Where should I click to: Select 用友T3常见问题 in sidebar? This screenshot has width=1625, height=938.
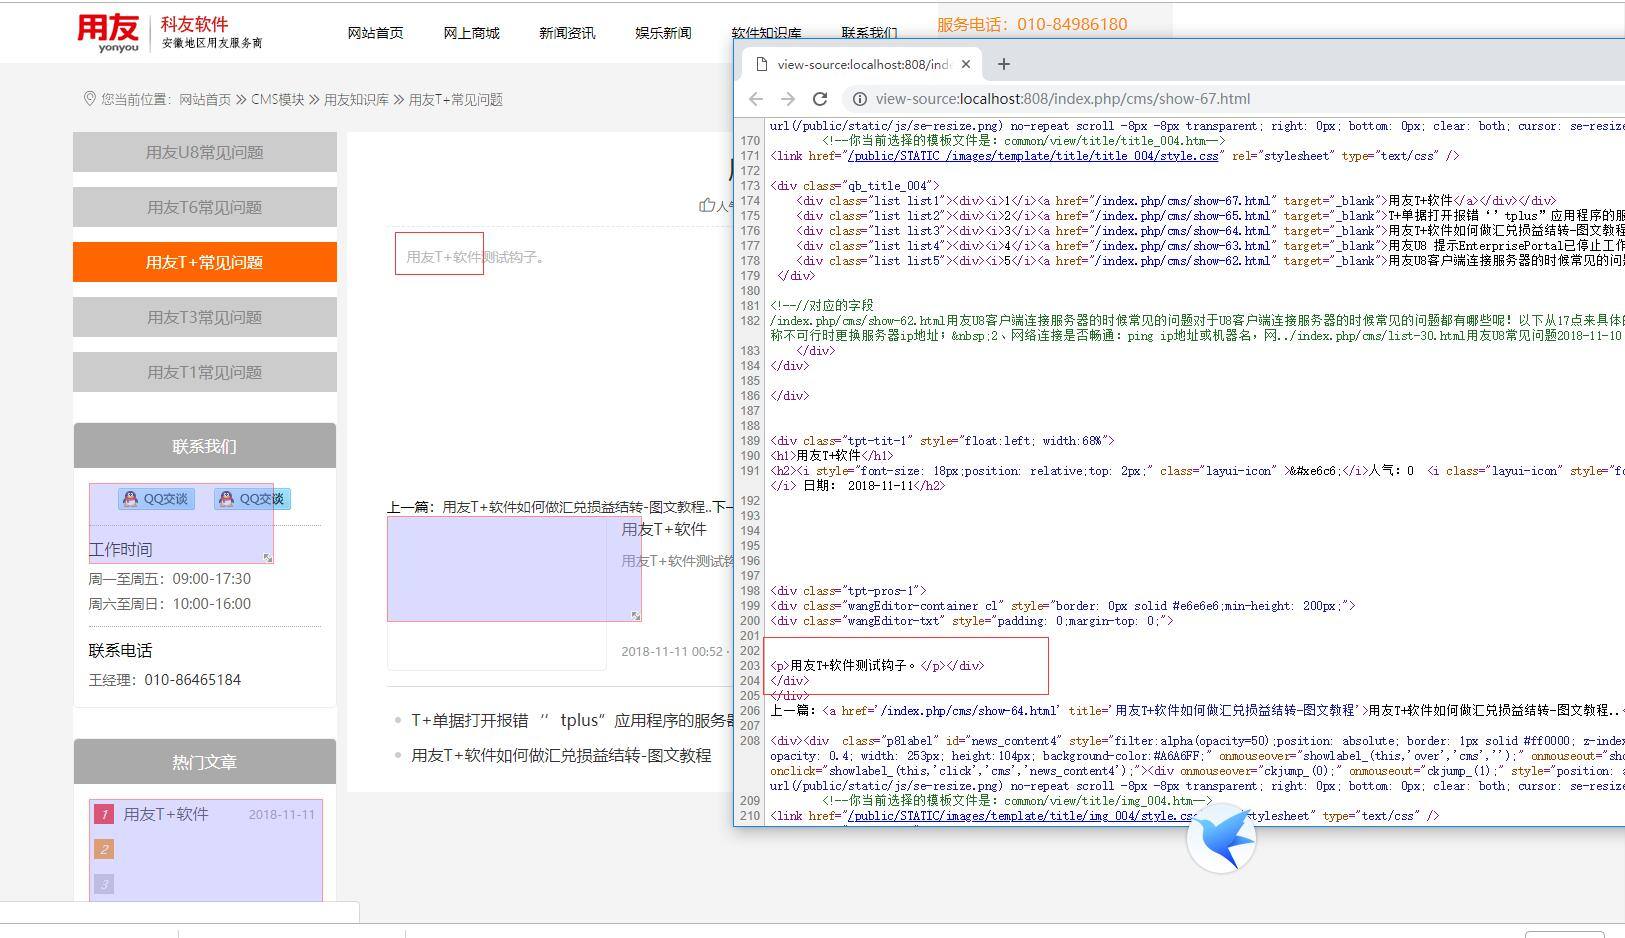click(x=204, y=317)
